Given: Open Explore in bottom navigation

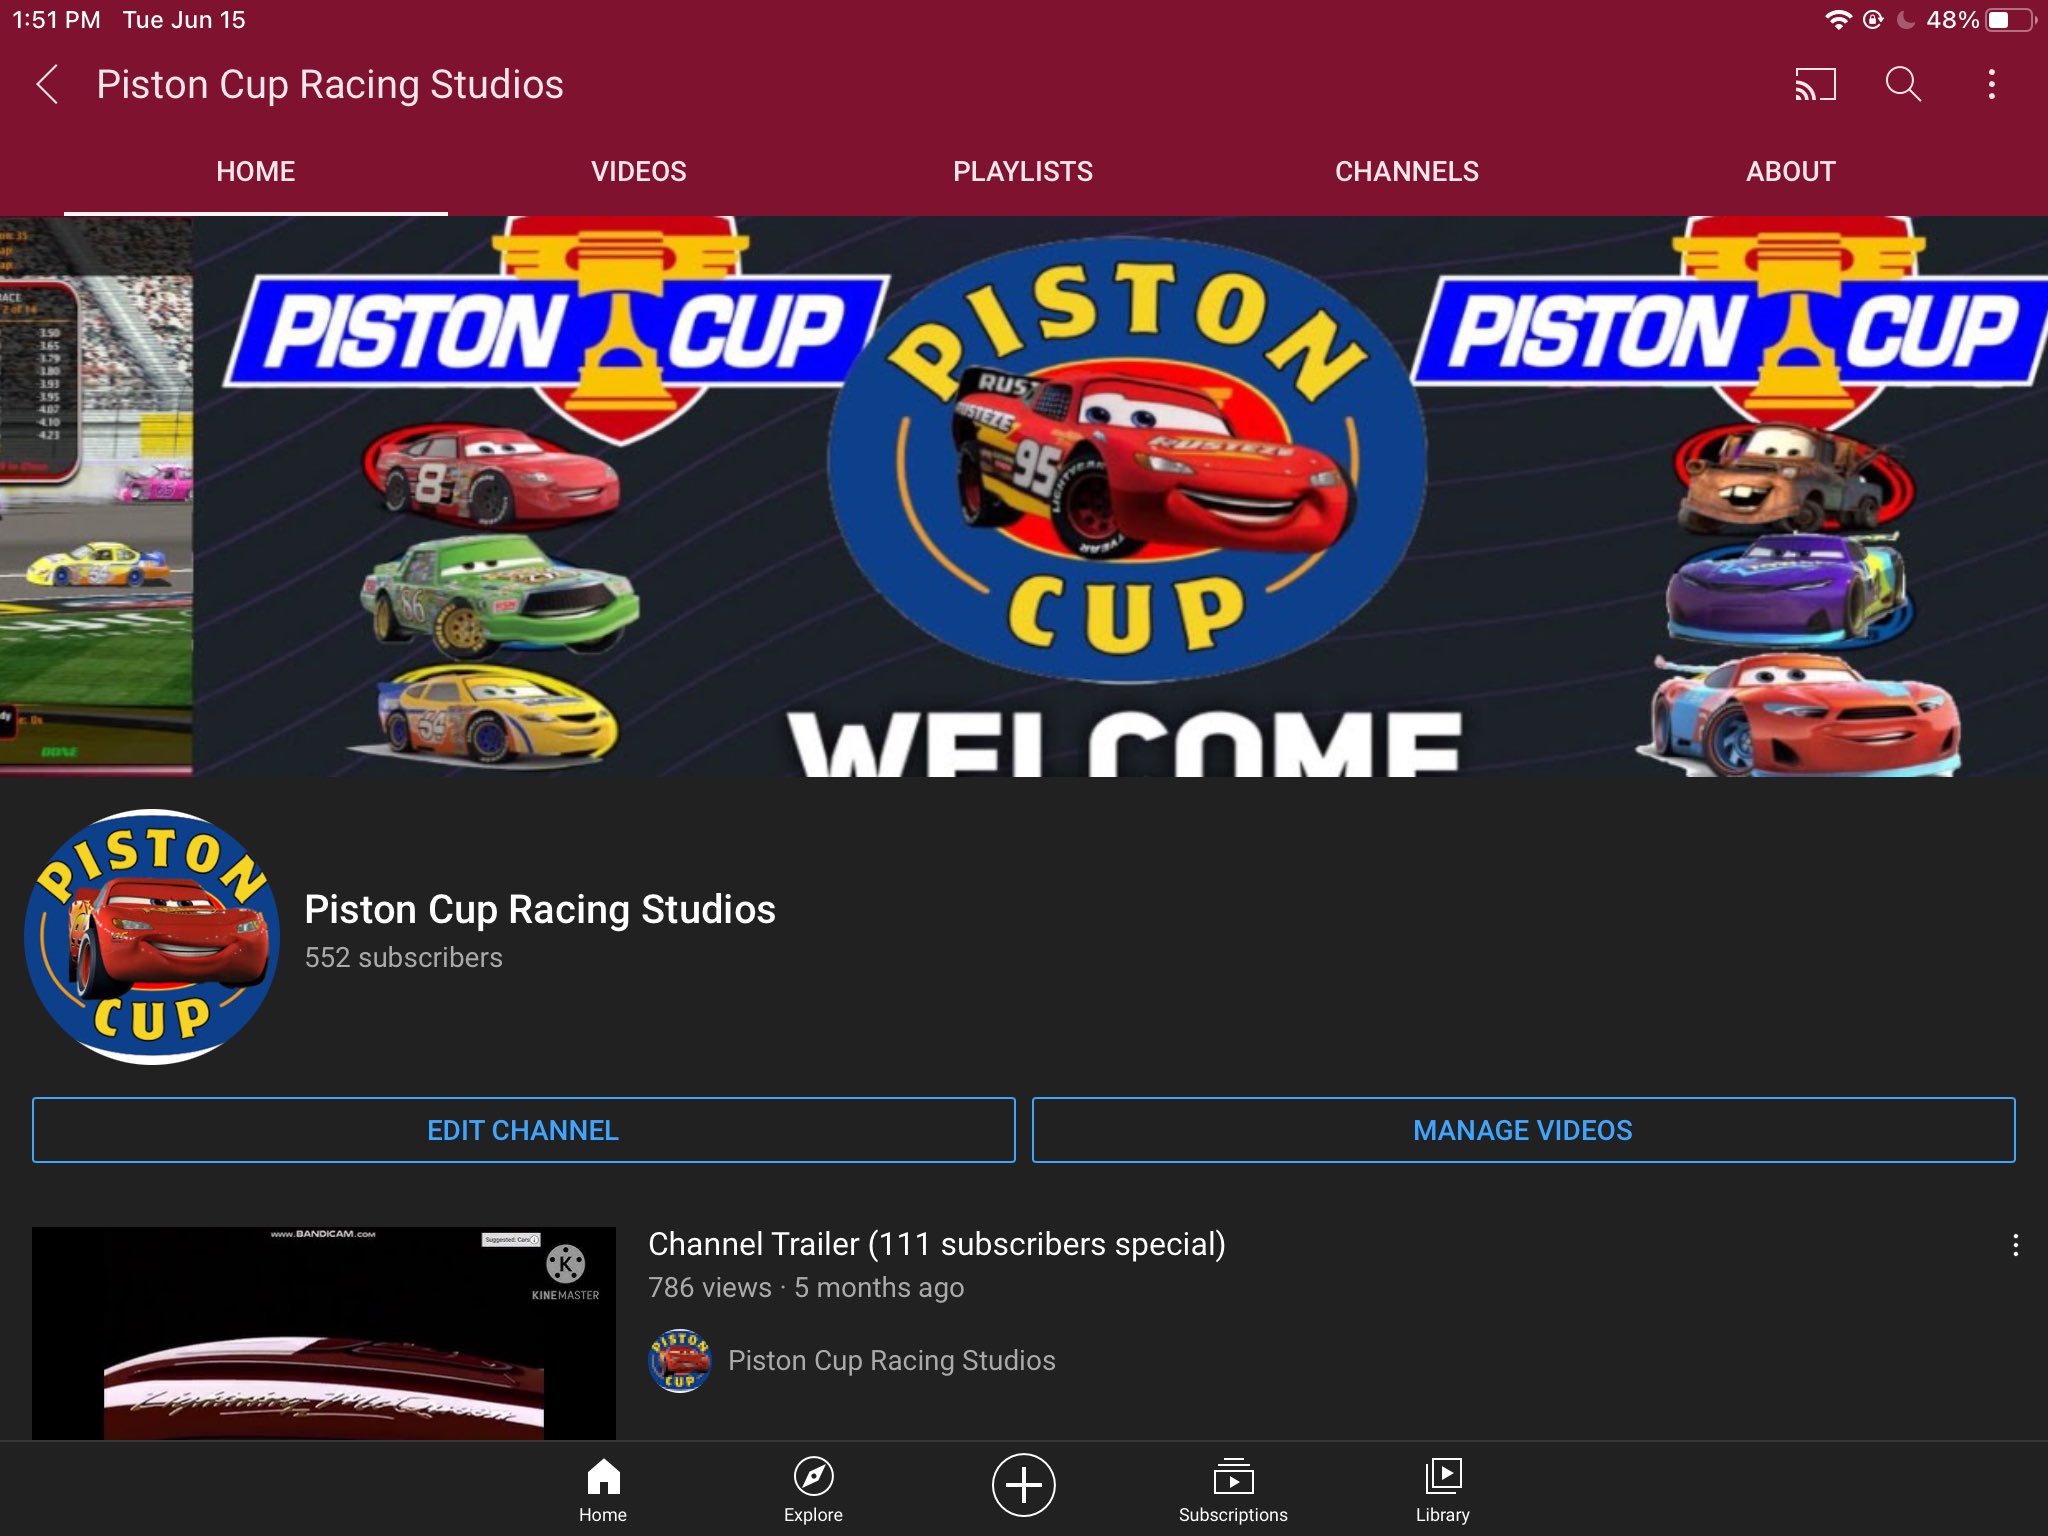Looking at the screenshot, I should (813, 1490).
